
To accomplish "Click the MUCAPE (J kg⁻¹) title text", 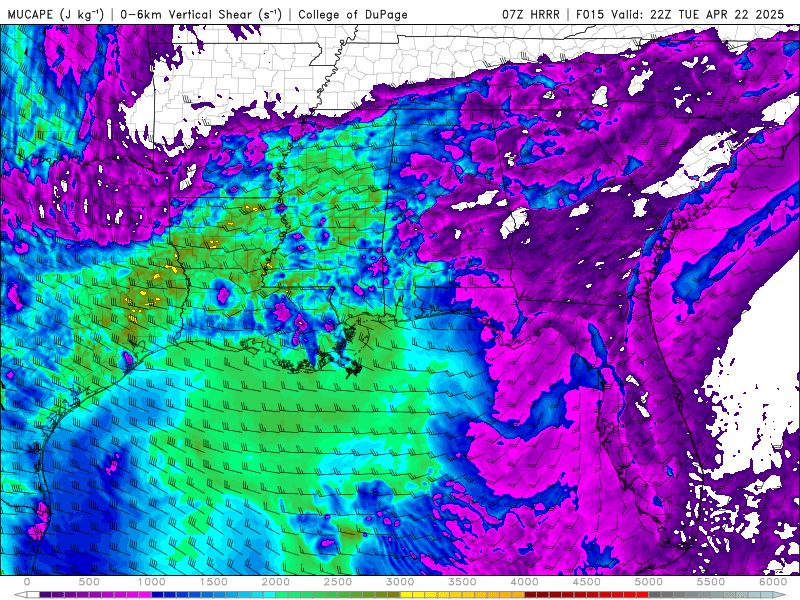I will (x=56, y=14).
